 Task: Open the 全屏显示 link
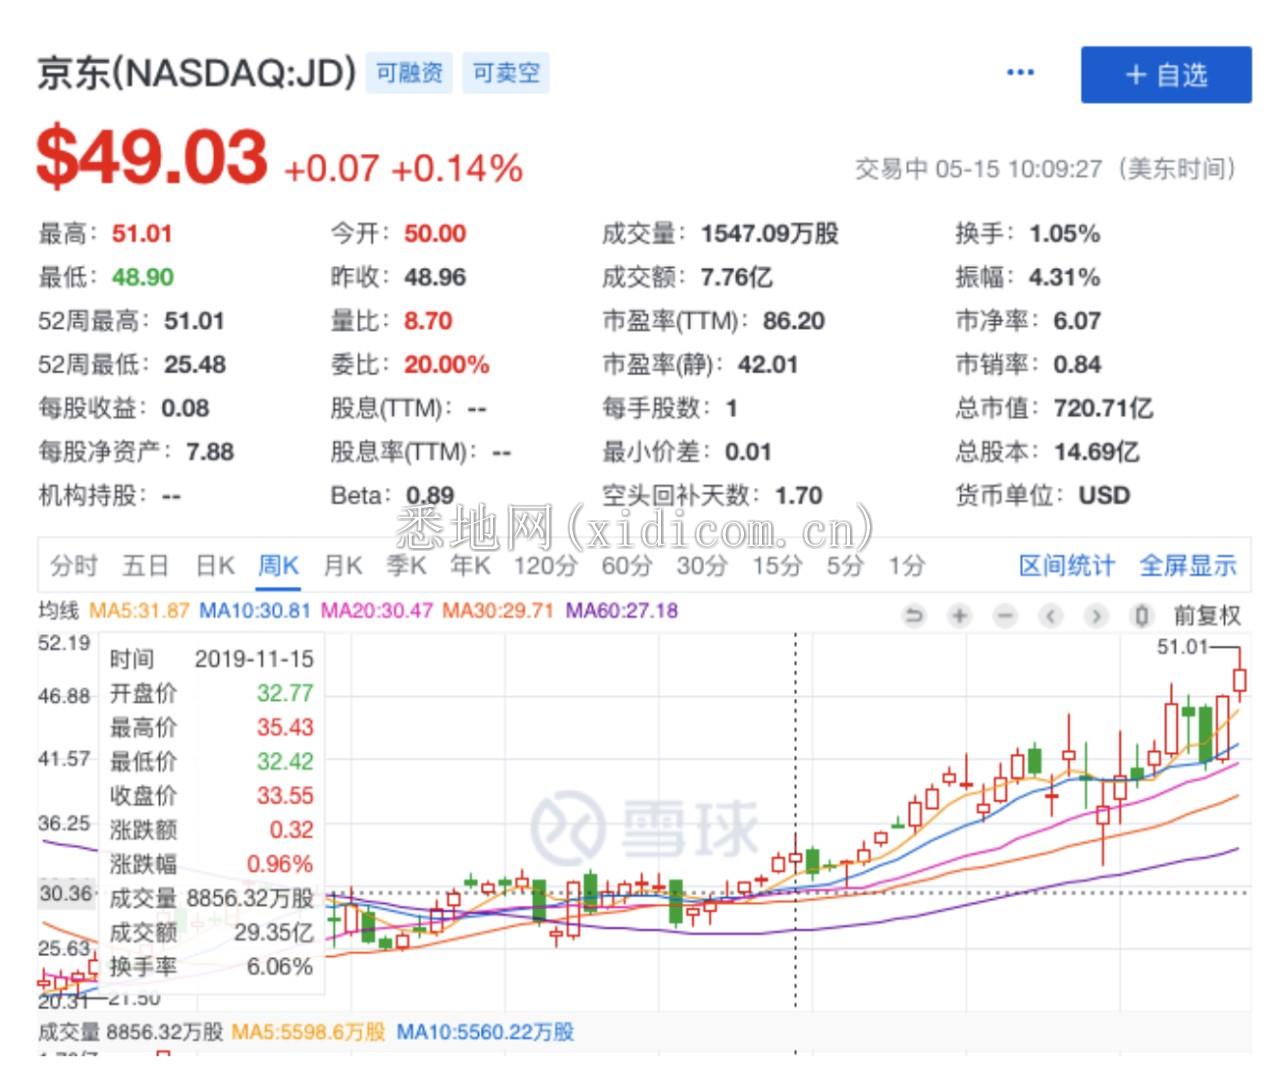pyautogui.click(x=1188, y=565)
